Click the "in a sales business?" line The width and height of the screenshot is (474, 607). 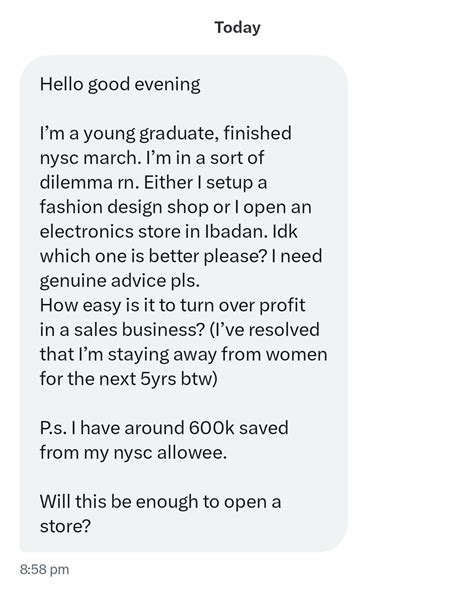pos(180,330)
